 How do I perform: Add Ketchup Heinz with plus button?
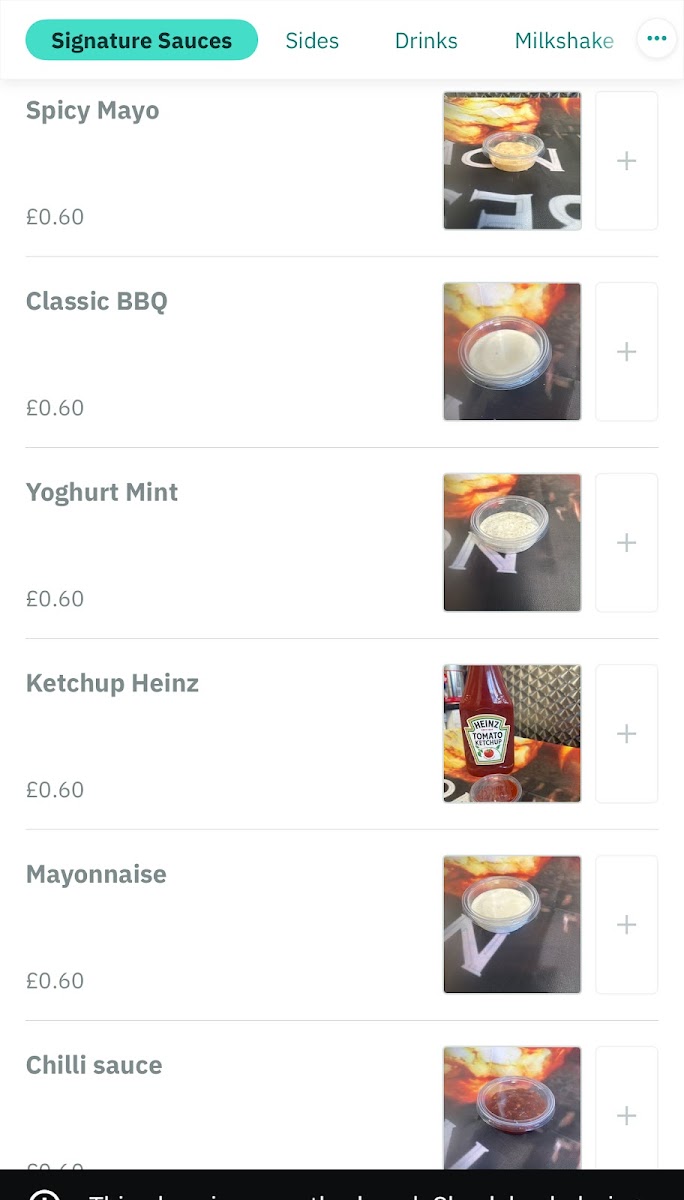click(x=626, y=734)
